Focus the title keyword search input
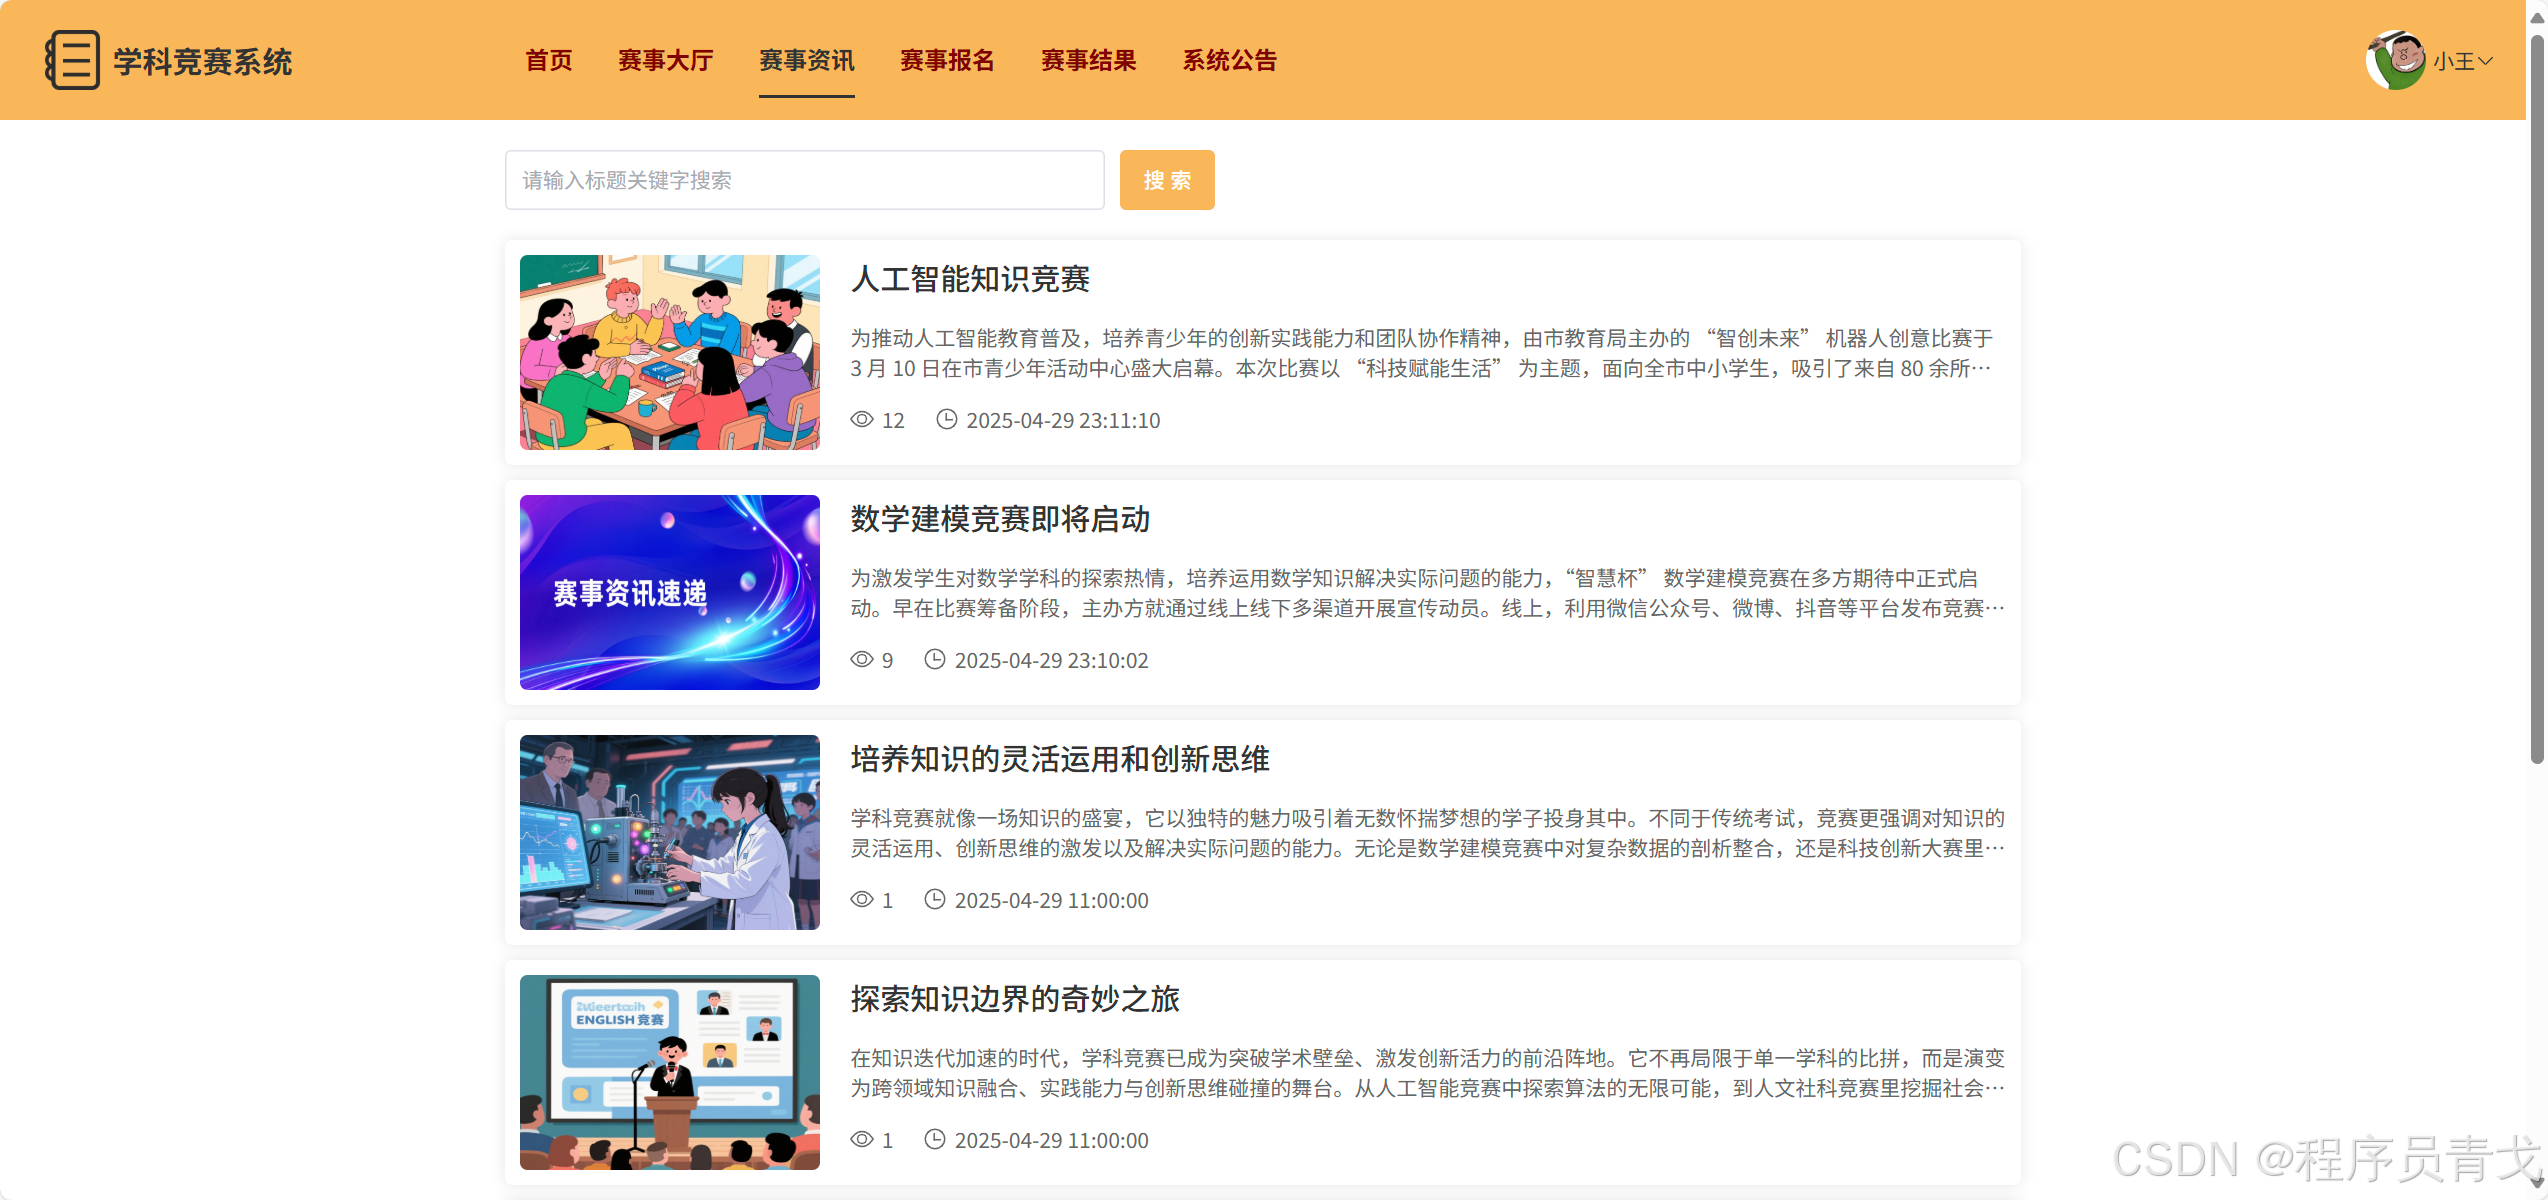Screen dimensions: 2548x1200 pyautogui.click(x=804, y=180)
